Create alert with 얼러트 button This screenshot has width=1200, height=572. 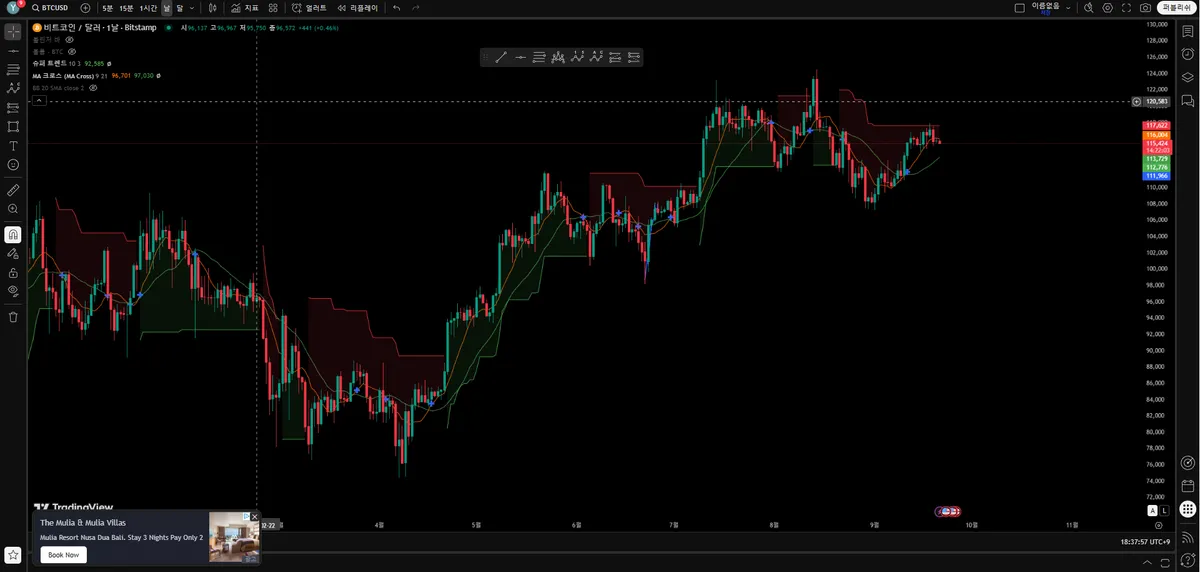click(x=310, y=7)
